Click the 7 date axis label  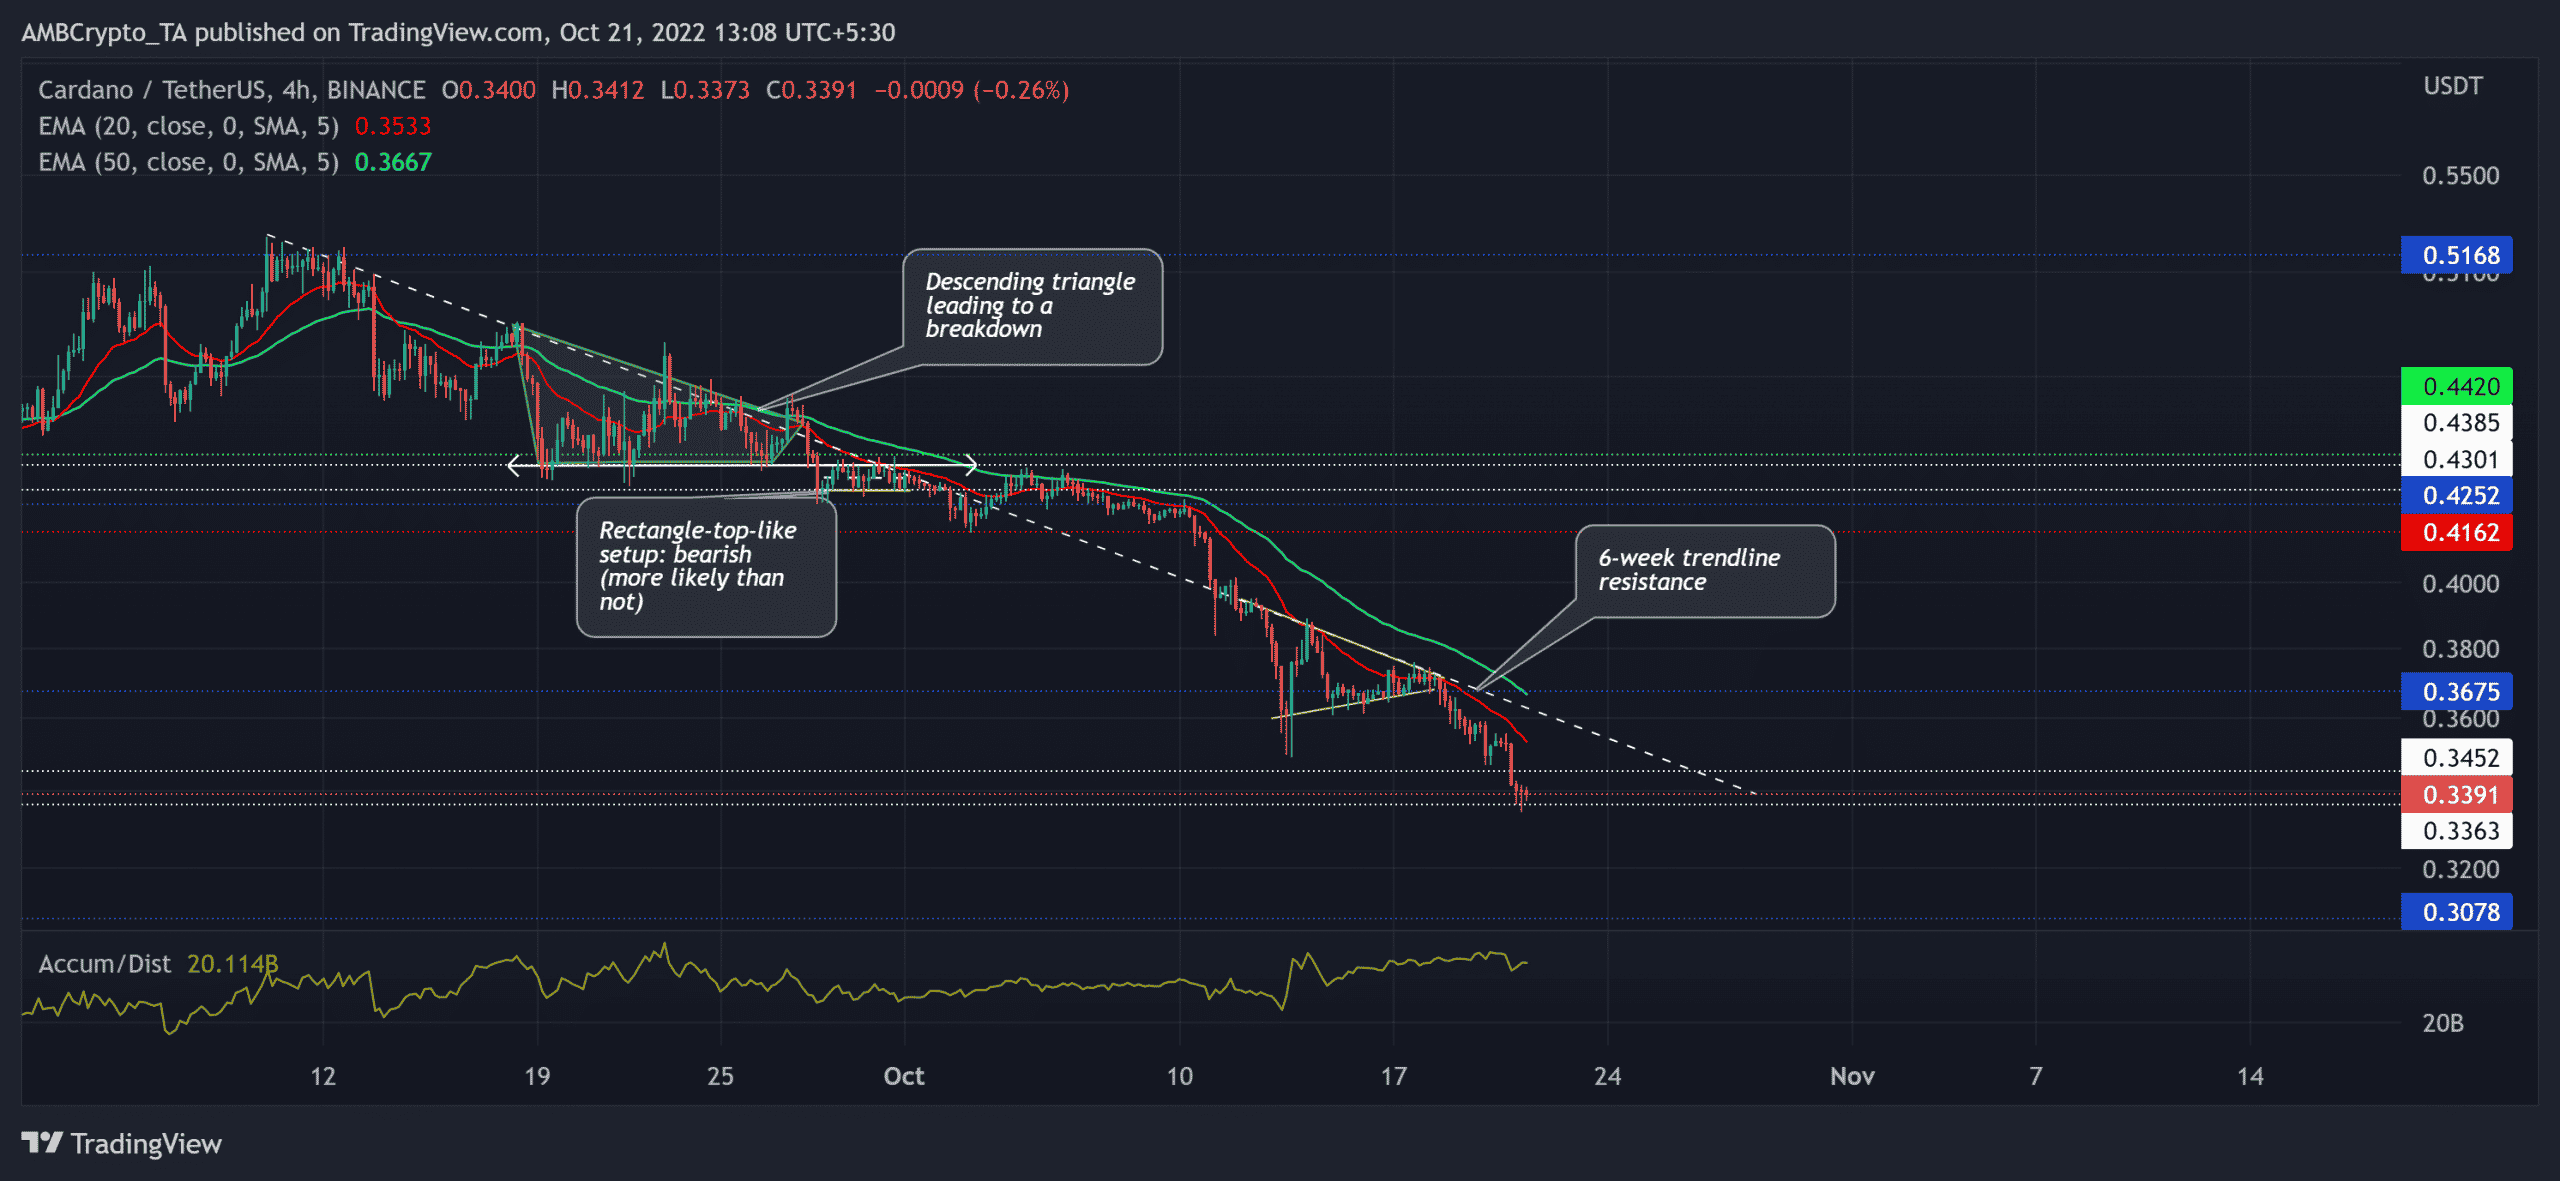pyautogui.click(x=2036, y=1076)
